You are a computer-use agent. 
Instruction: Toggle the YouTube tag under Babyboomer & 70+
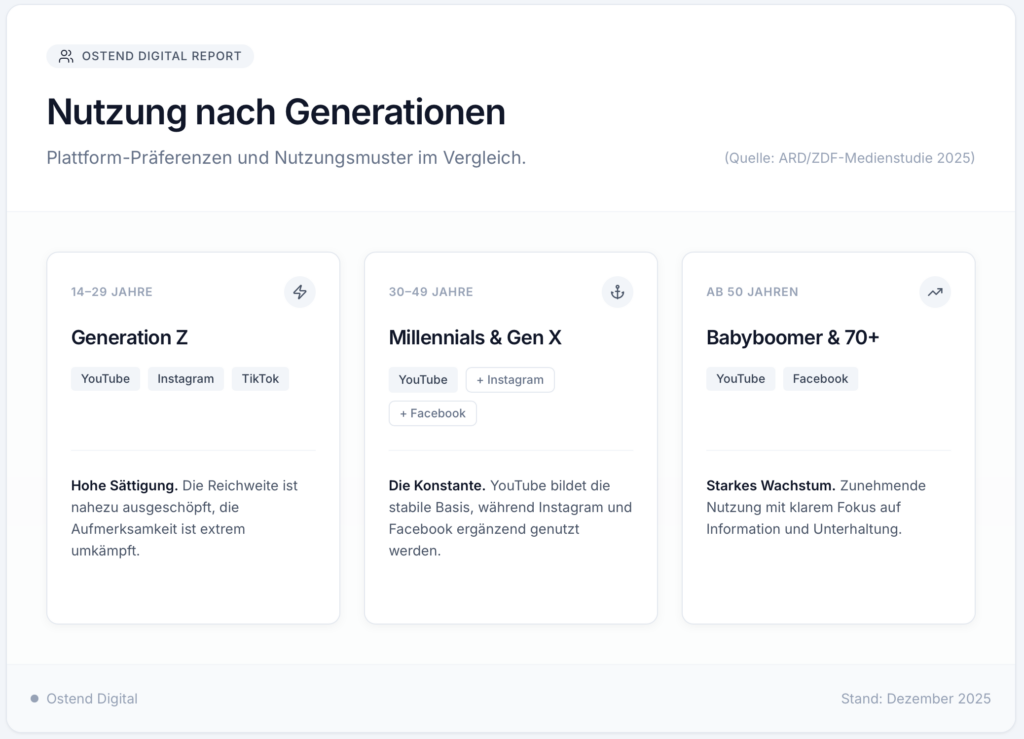pyautogui.click(x=740, y=378)
